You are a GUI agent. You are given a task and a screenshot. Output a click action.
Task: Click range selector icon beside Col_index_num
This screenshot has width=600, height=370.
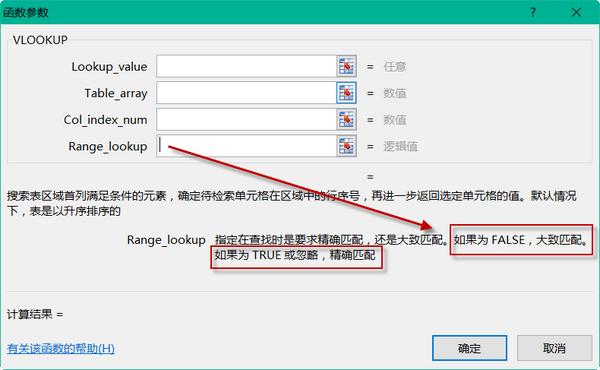point(346,119)
